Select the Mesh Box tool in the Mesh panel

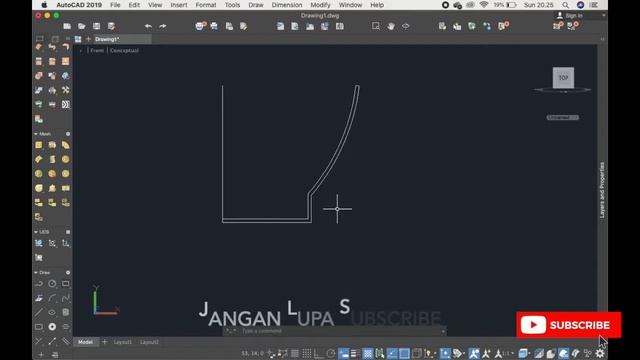pos(39,145)
